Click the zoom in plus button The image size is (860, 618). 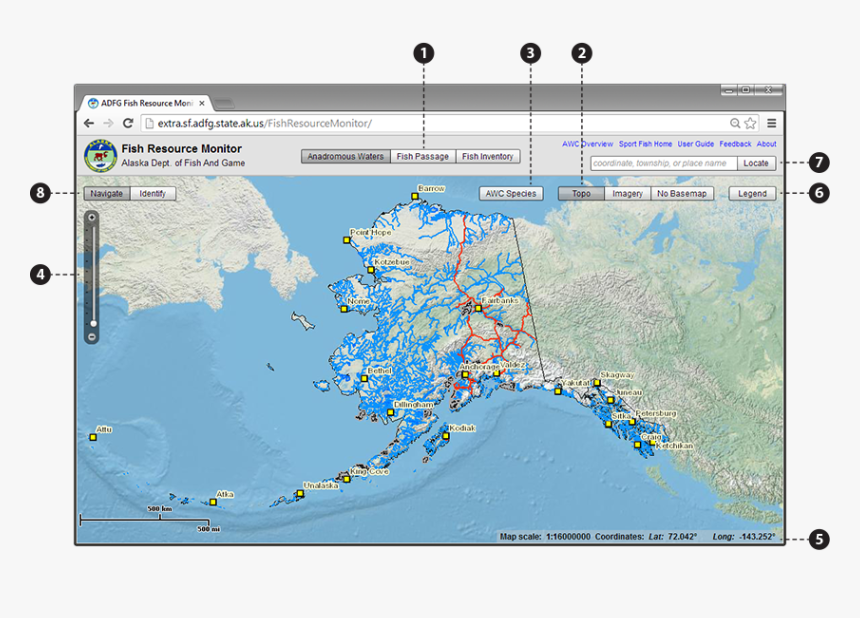coord(92,216)
